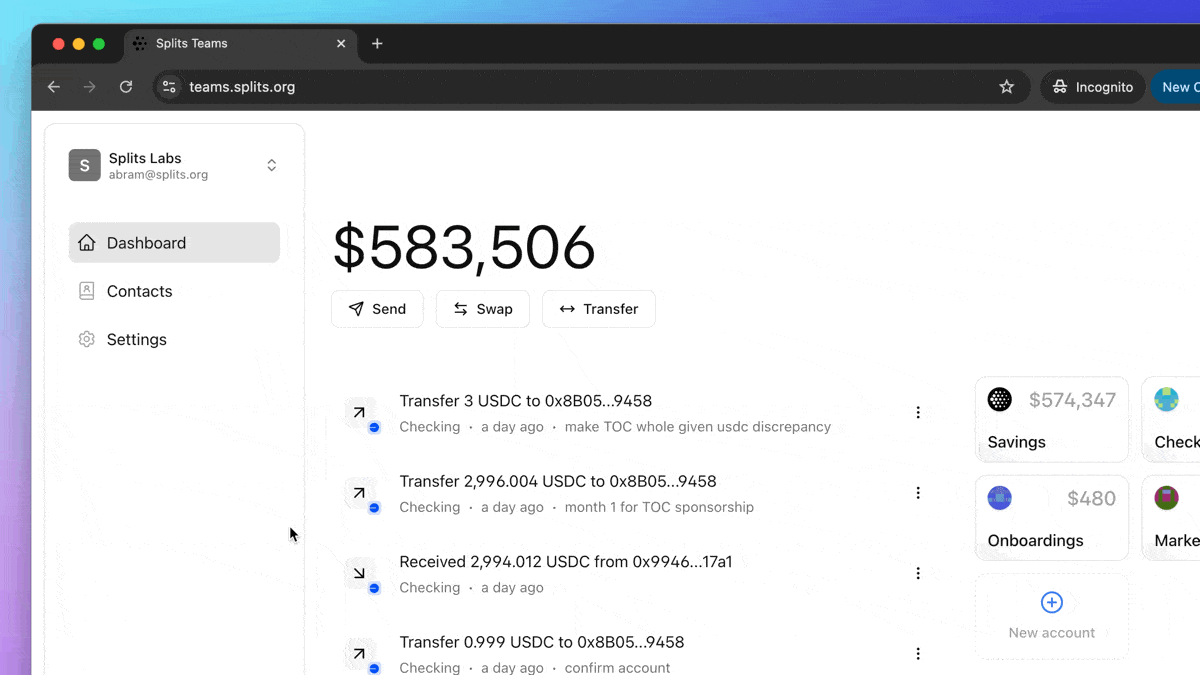Click the site info icon in address bar
Screen dimensions: 1200x675
[169, 87]
